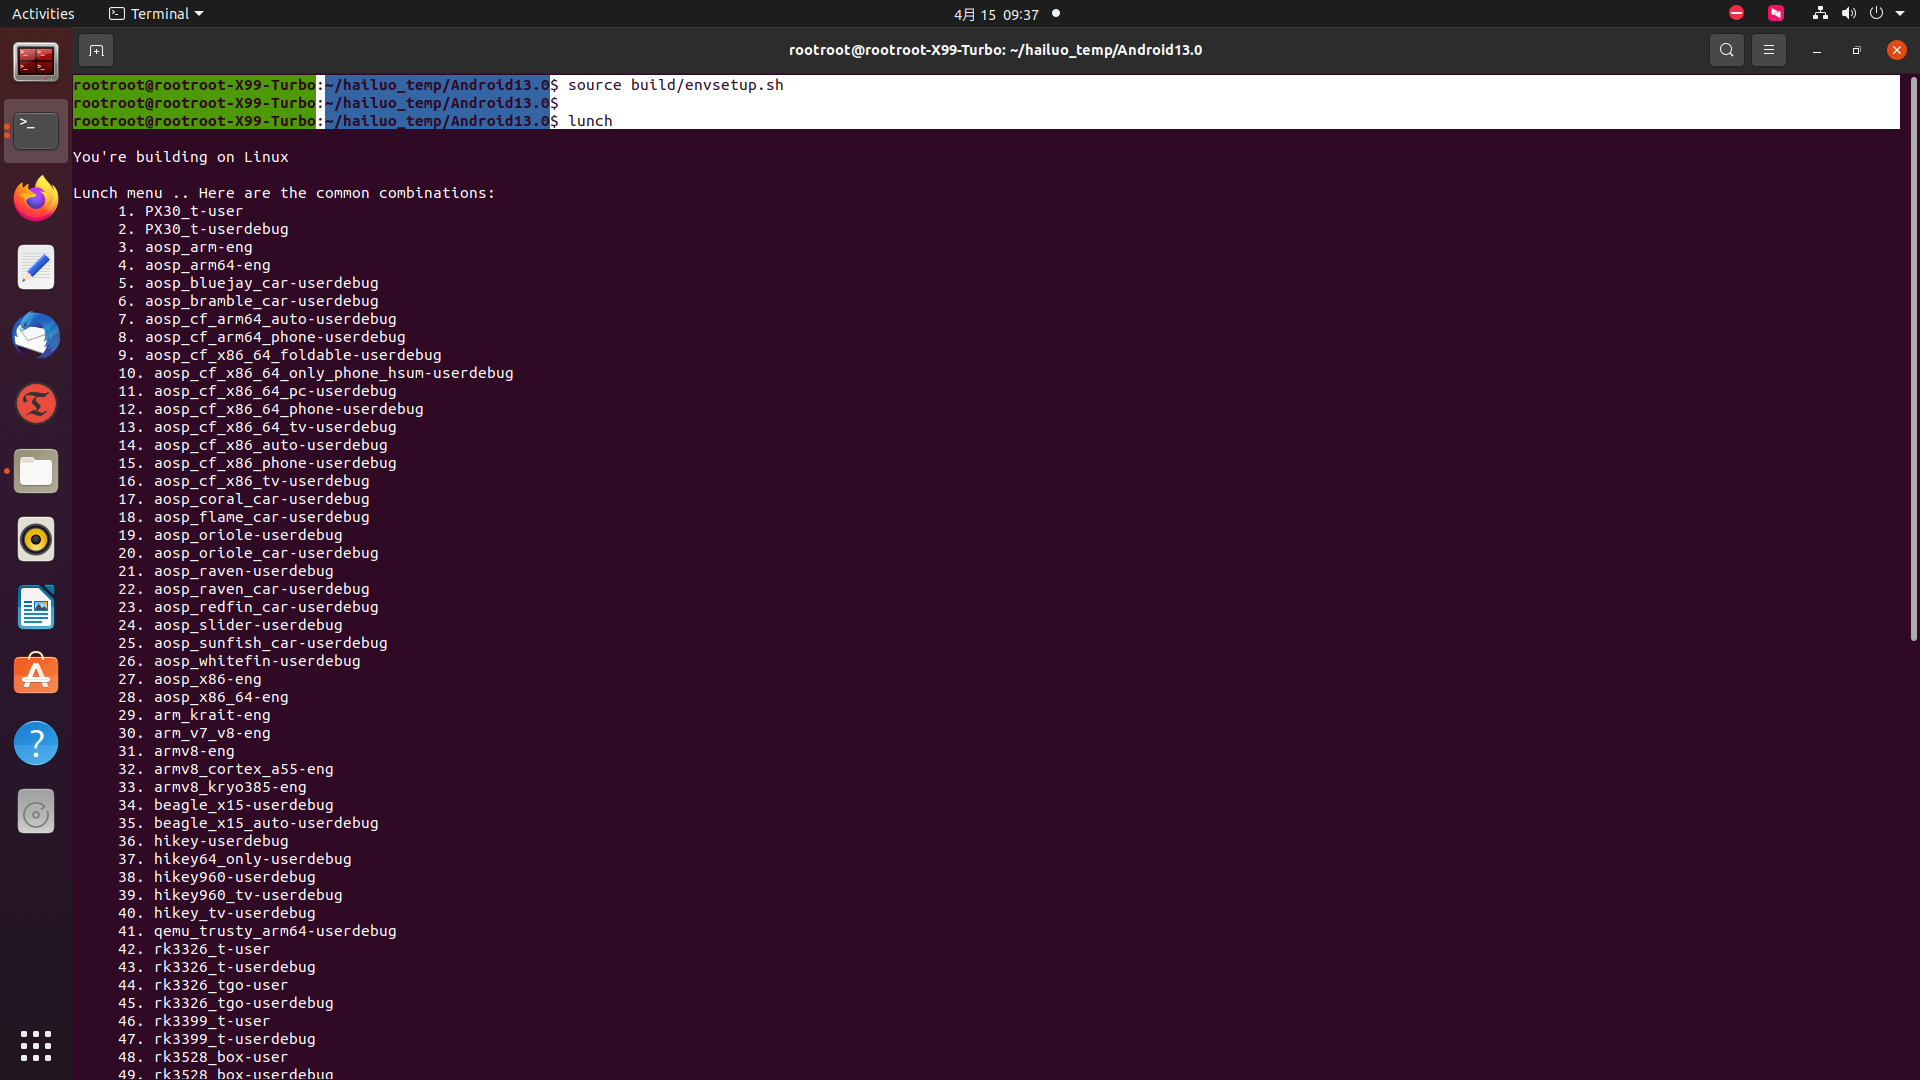This screenshot has height=1080, width=1920.
Task: Click the volume icon in top bar
Action: pos(1848,14)
